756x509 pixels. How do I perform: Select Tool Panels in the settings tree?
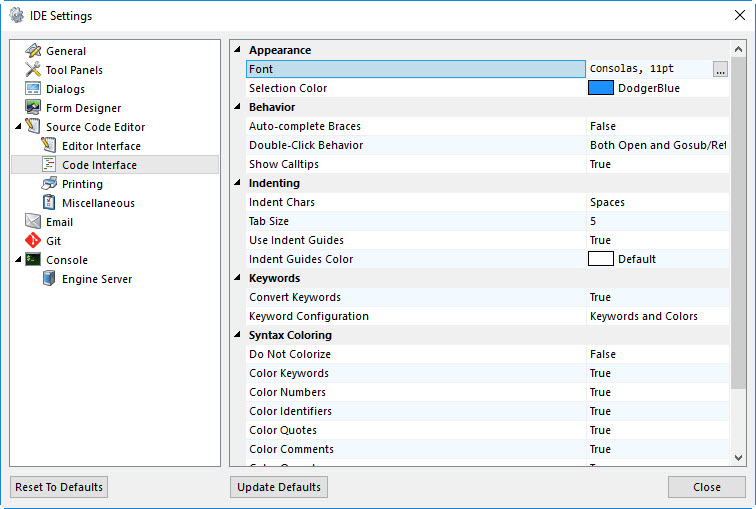(74, 70)
